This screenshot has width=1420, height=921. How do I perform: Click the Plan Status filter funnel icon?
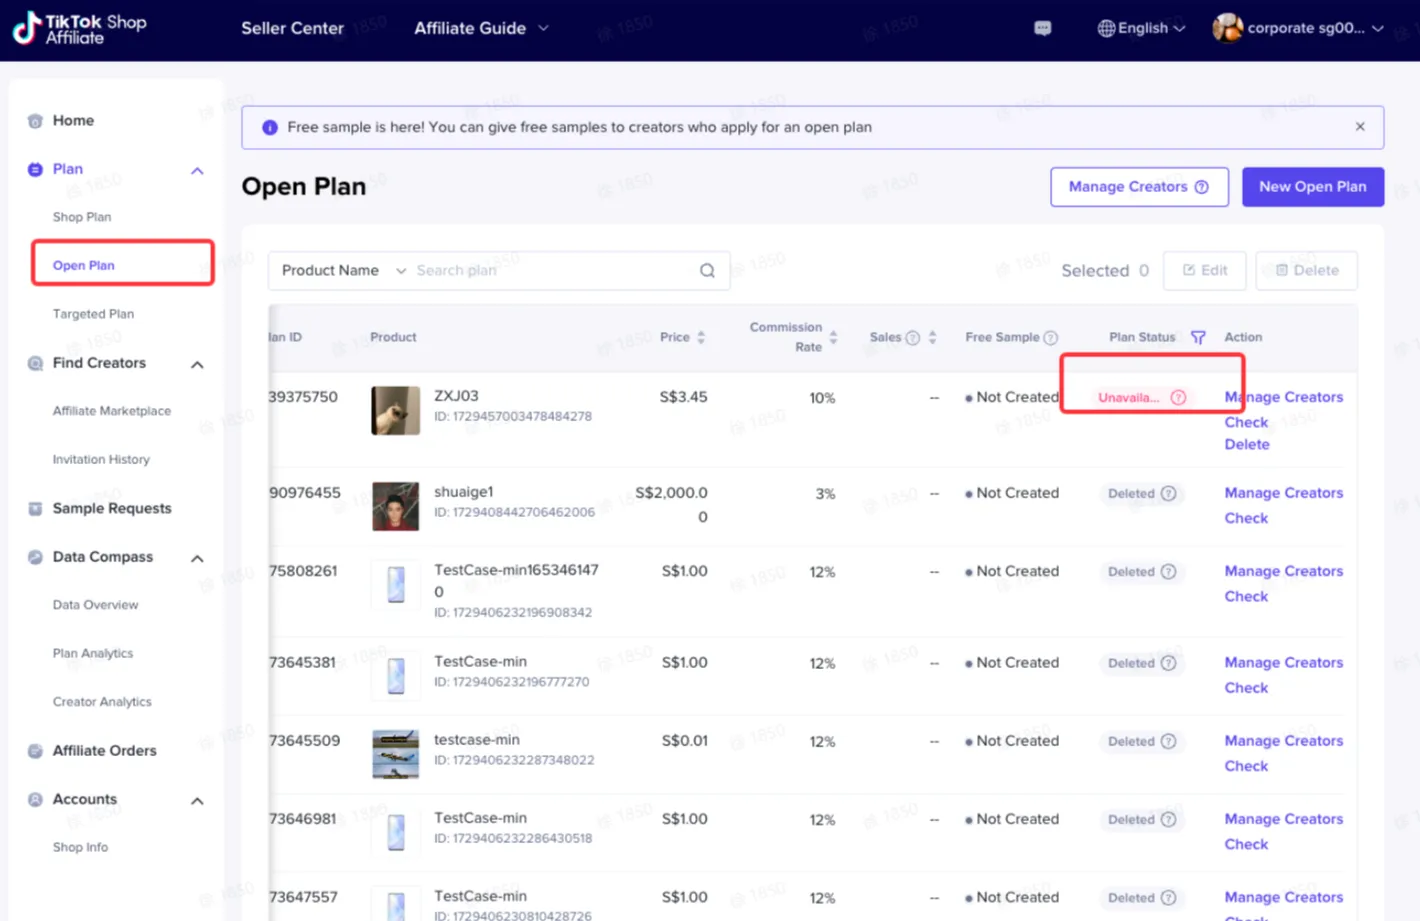tap(1198, 337)
